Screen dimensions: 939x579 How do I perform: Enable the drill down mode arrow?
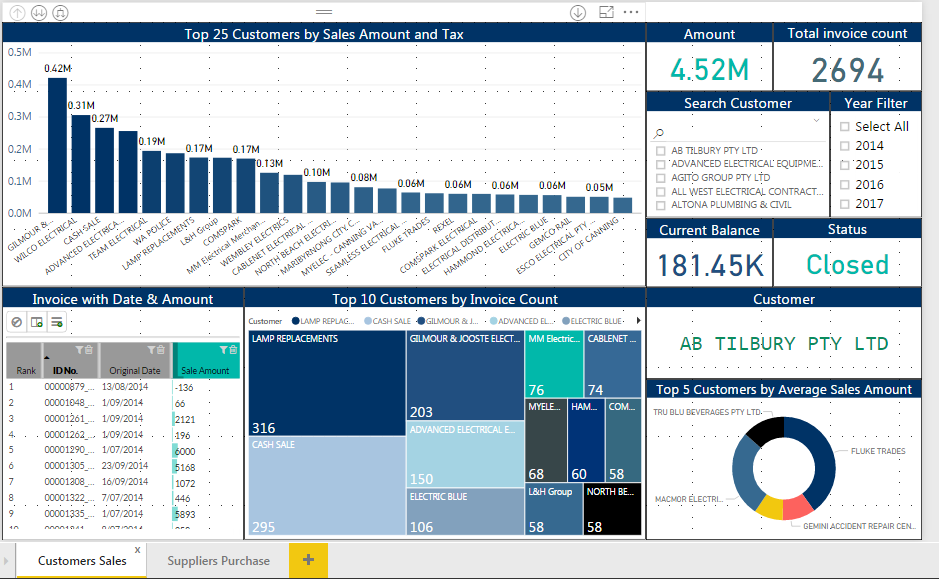point(578,12)
